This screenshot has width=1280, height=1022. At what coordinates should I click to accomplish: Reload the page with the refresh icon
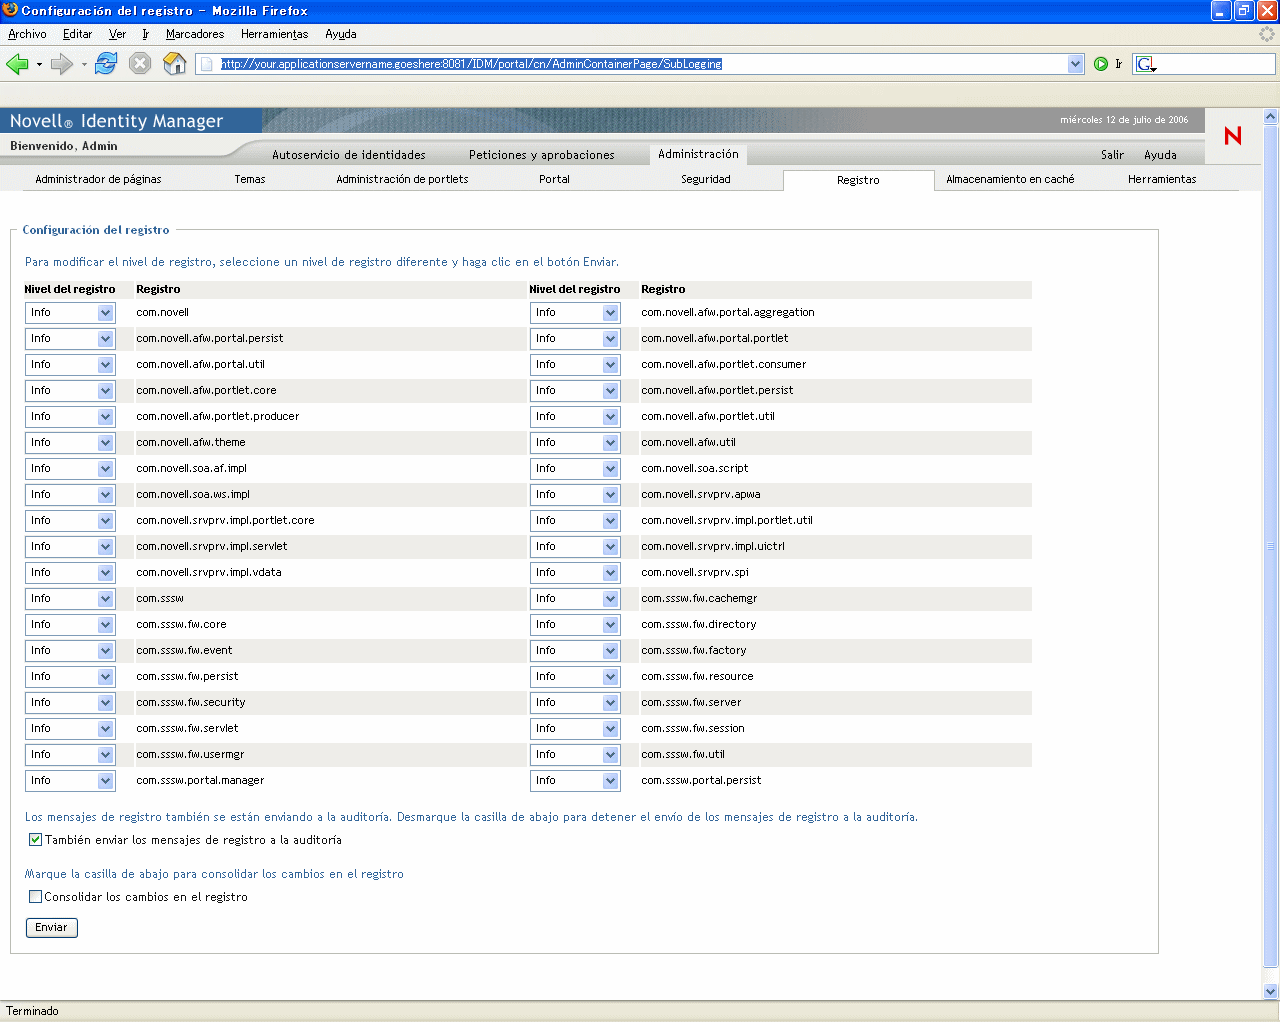(x=106, y=64)
